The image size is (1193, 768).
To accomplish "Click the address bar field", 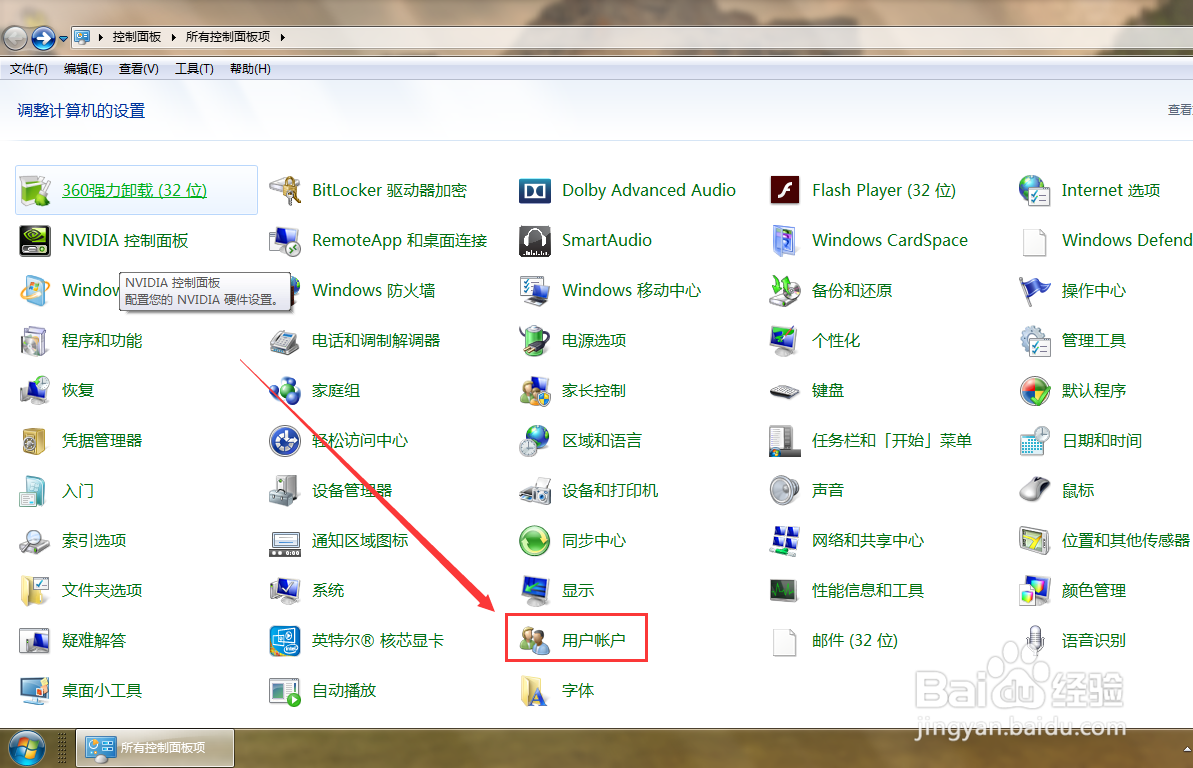I will 631,37.
